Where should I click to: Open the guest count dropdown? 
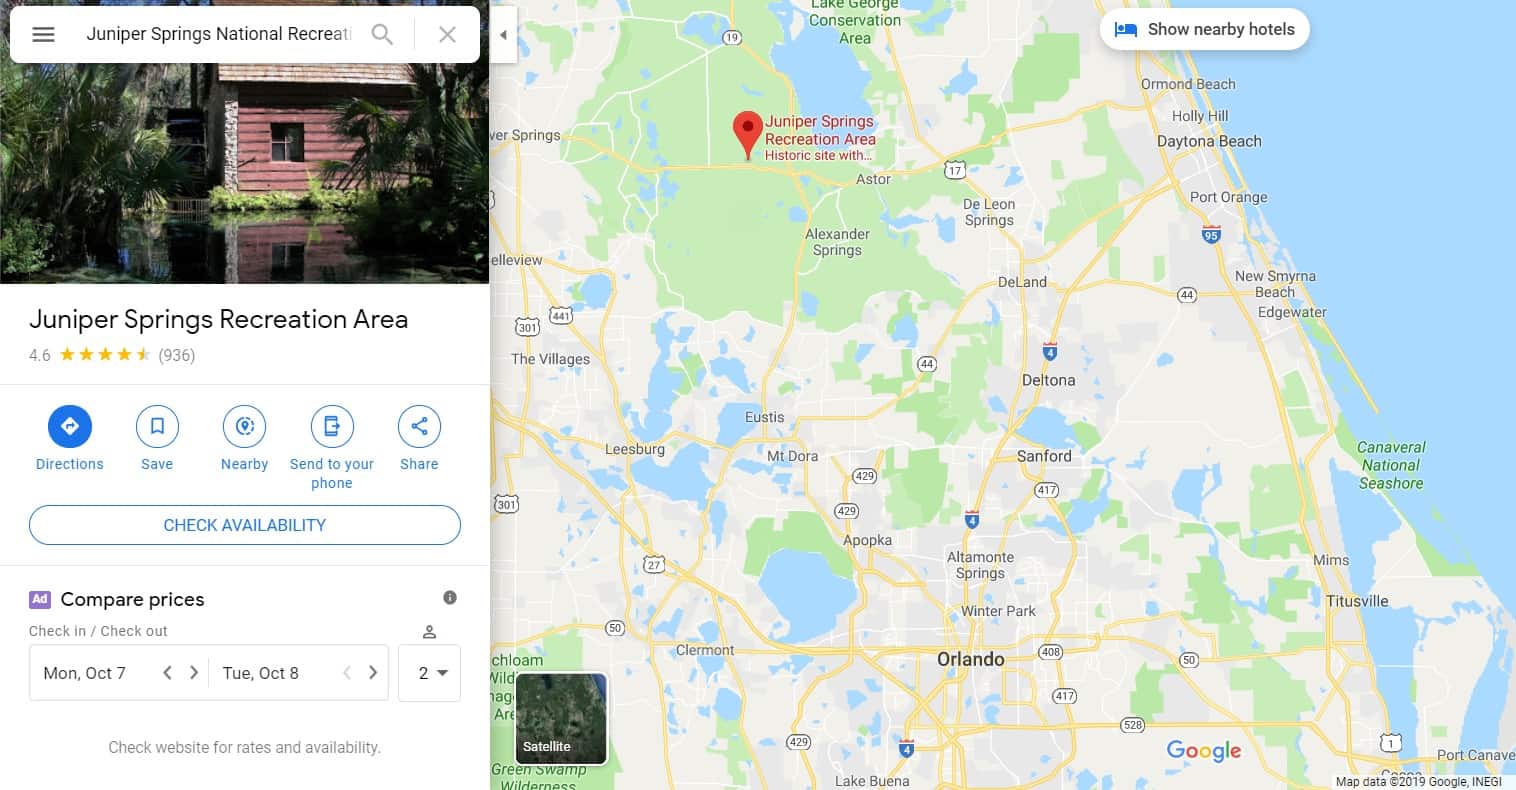tap(429, 673)
